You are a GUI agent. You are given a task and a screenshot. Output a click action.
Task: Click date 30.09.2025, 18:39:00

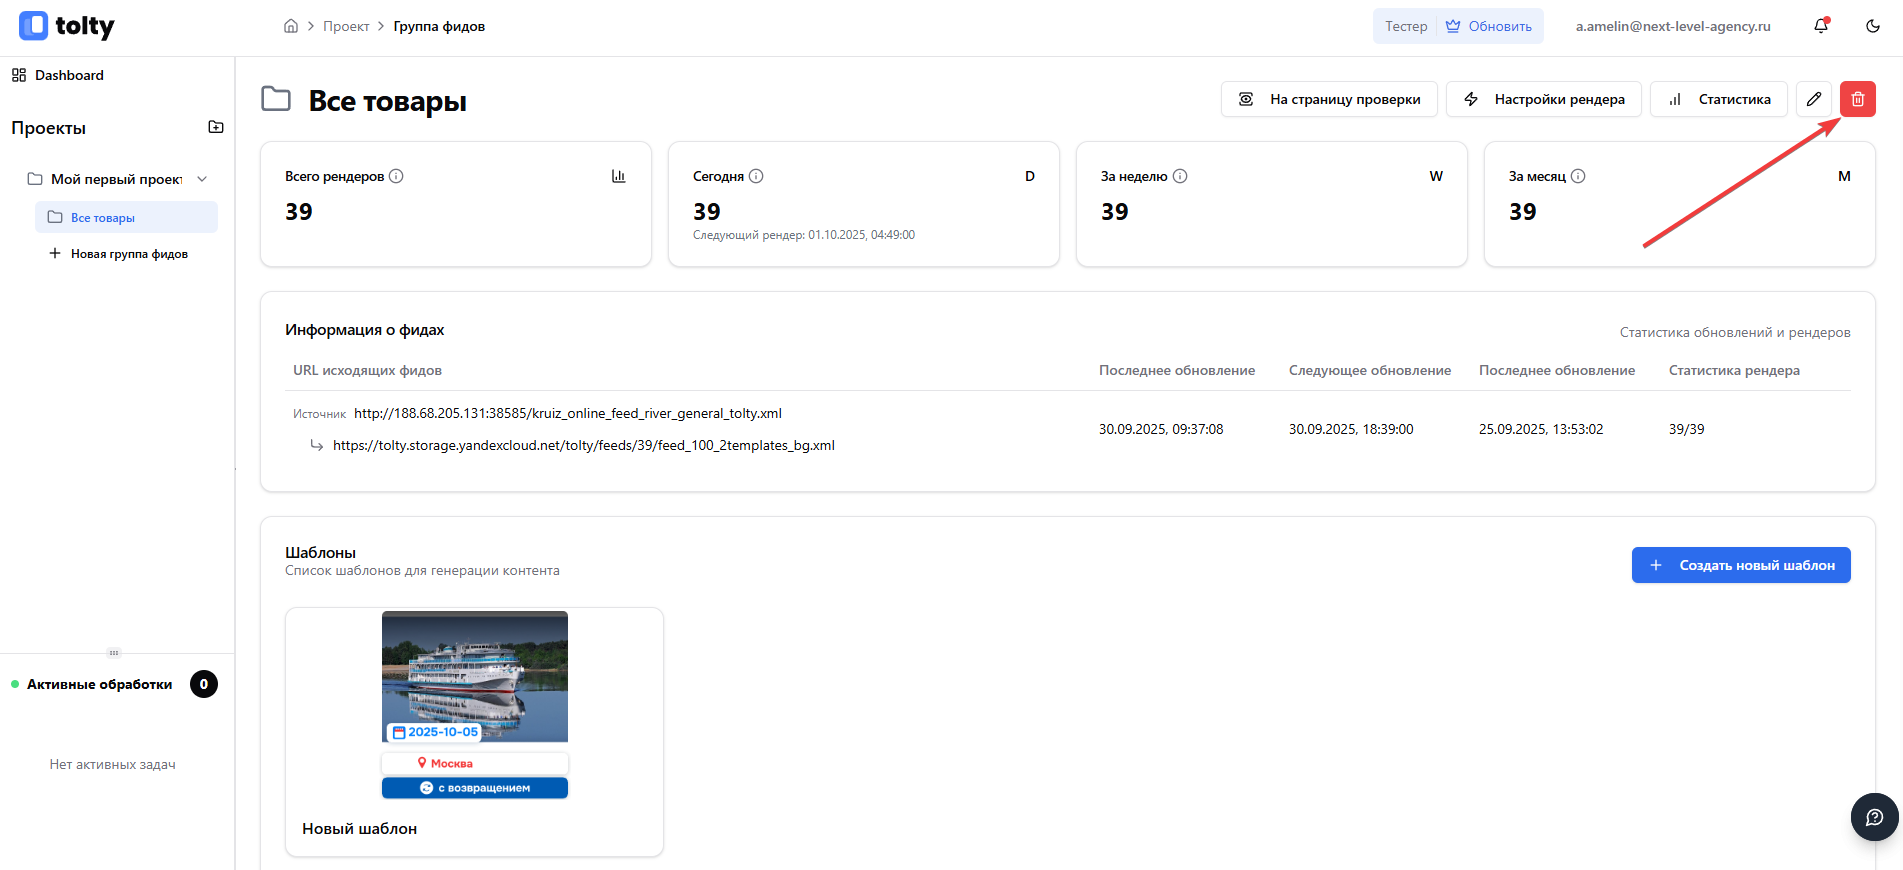pos(1351,429)
